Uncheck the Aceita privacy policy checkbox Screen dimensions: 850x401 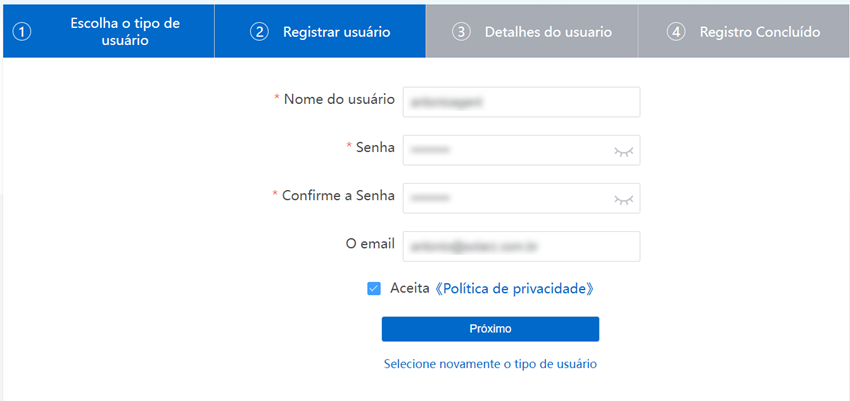[374, 288]
